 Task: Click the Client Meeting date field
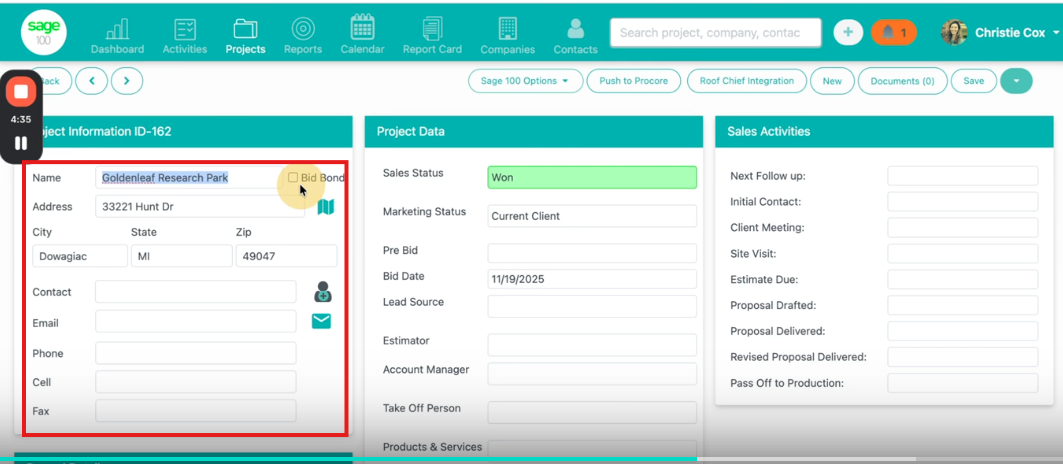click(x=963, y=227)
